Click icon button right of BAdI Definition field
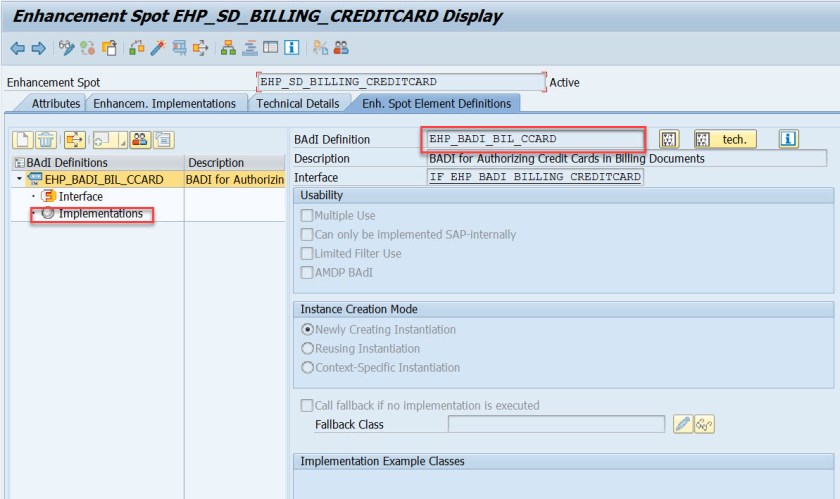The width and height of the screenshot is (840, 499). coord(669,139)
